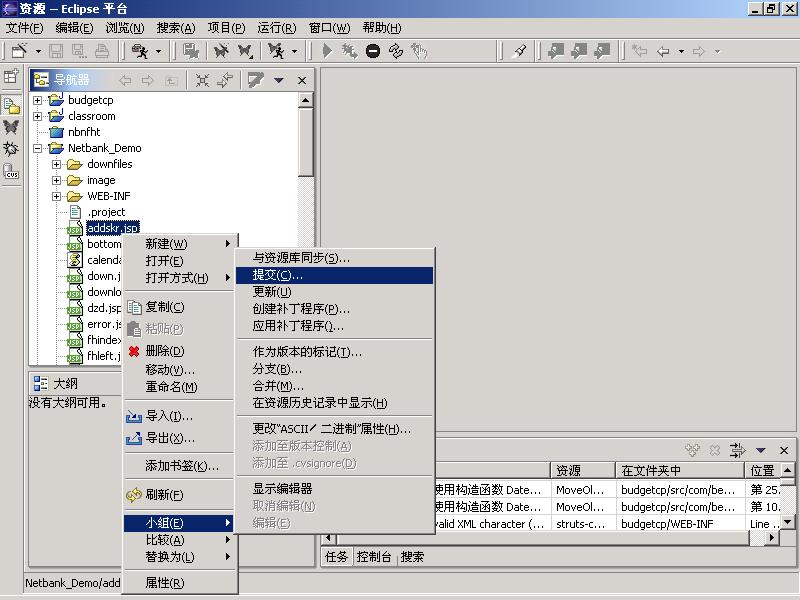Open the Run toolbar dropdown arrow
Image resolution: width=800 pixels, height=600 pixels.
[158, 52]
